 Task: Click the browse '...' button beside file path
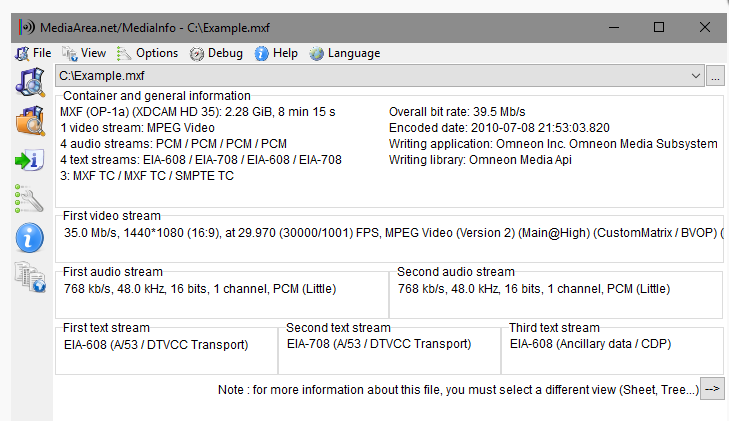(715, 76)
